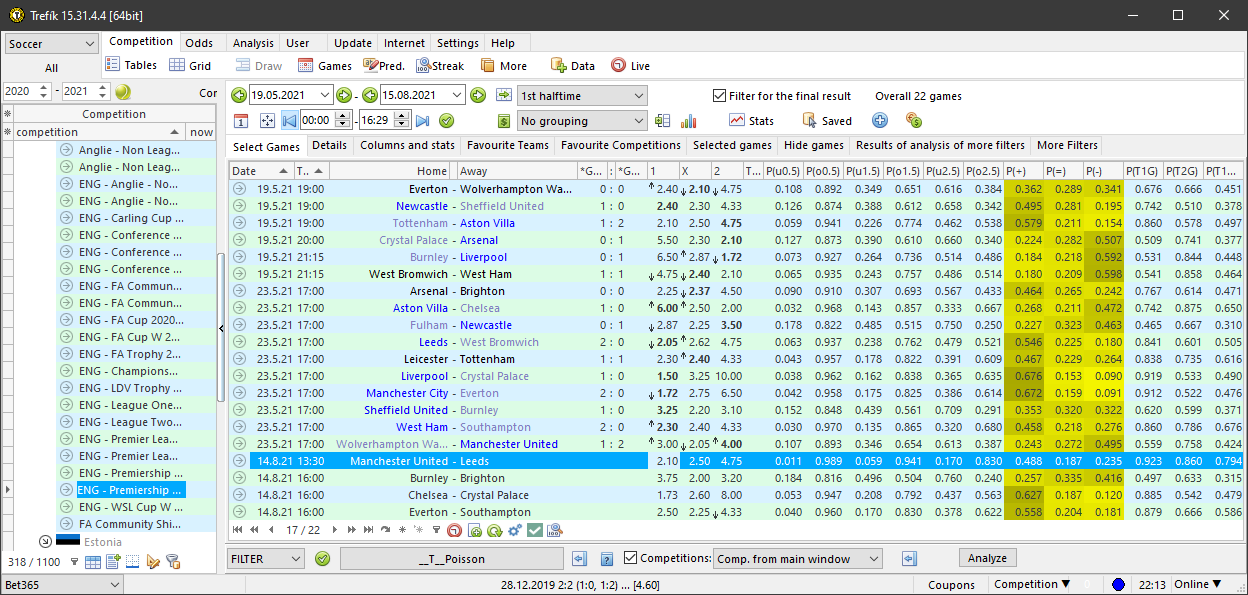
Task: Click the bar chart icon beside grouping
Action: pos(688,121)
